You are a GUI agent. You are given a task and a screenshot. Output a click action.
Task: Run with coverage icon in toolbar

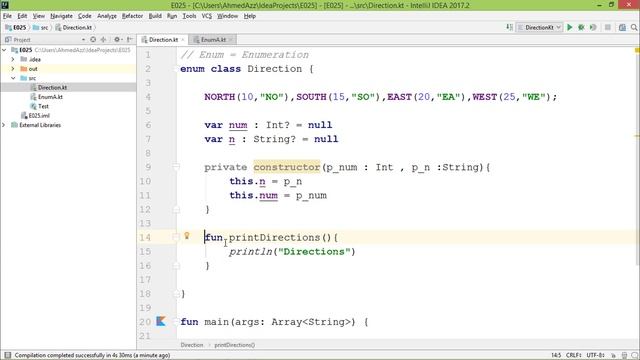point(593,27)
